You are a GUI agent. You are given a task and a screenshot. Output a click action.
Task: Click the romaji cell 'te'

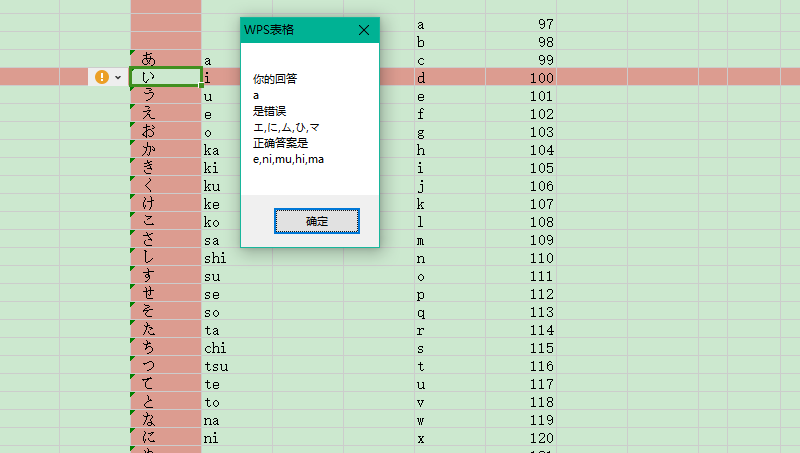[237, 384]
